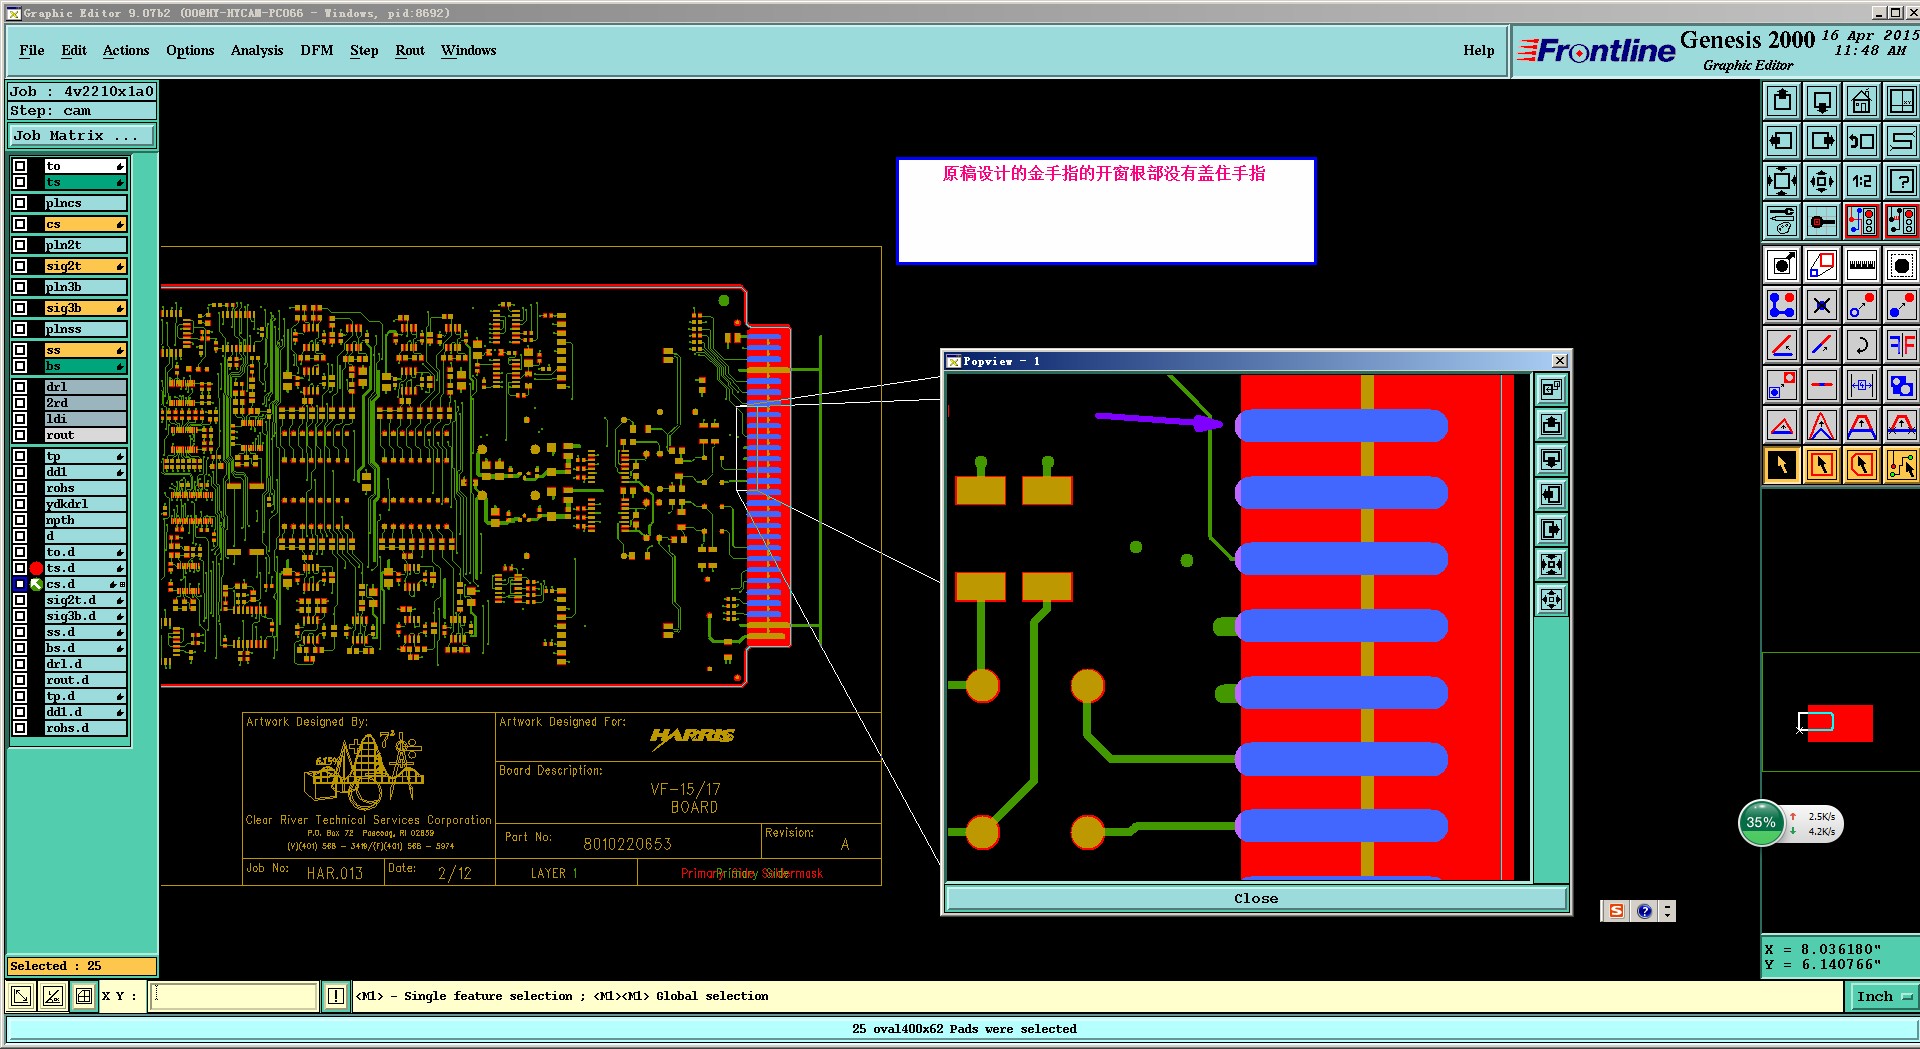Click the delete feature X icon
The image size is (1920, 1049).
[x=1822, y=305]
